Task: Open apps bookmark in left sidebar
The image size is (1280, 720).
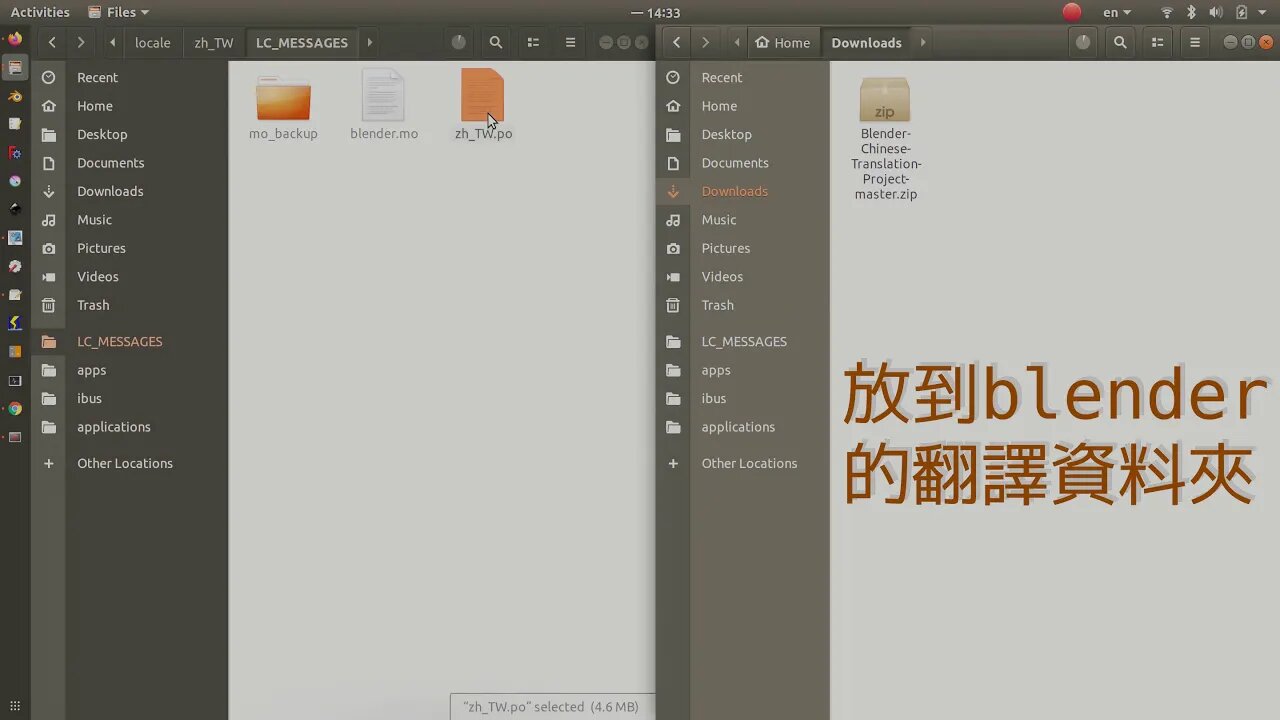Action: [x=130, y=370]
